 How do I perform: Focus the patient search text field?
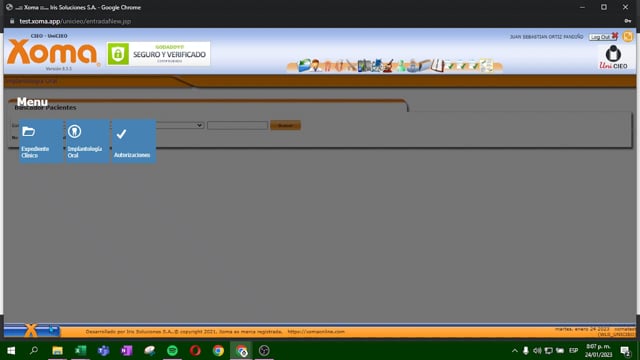click(237, 125)
